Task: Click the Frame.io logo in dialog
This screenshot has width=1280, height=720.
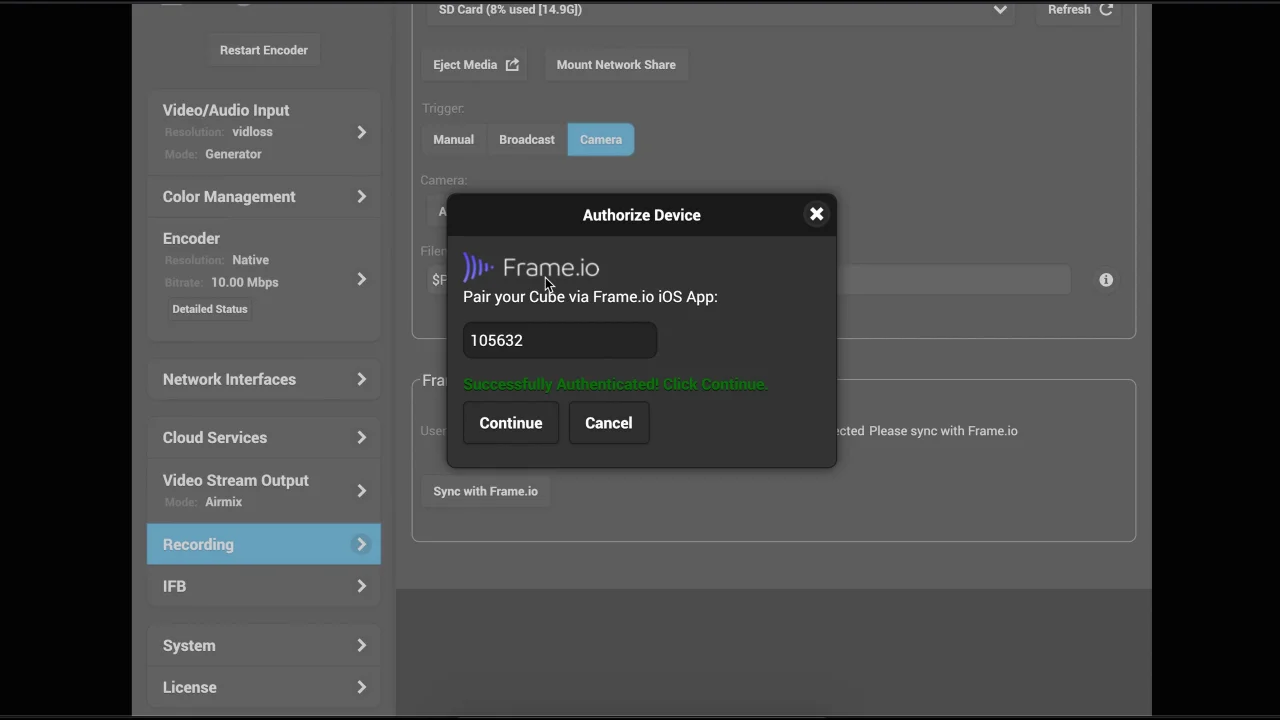Action: 531,267
